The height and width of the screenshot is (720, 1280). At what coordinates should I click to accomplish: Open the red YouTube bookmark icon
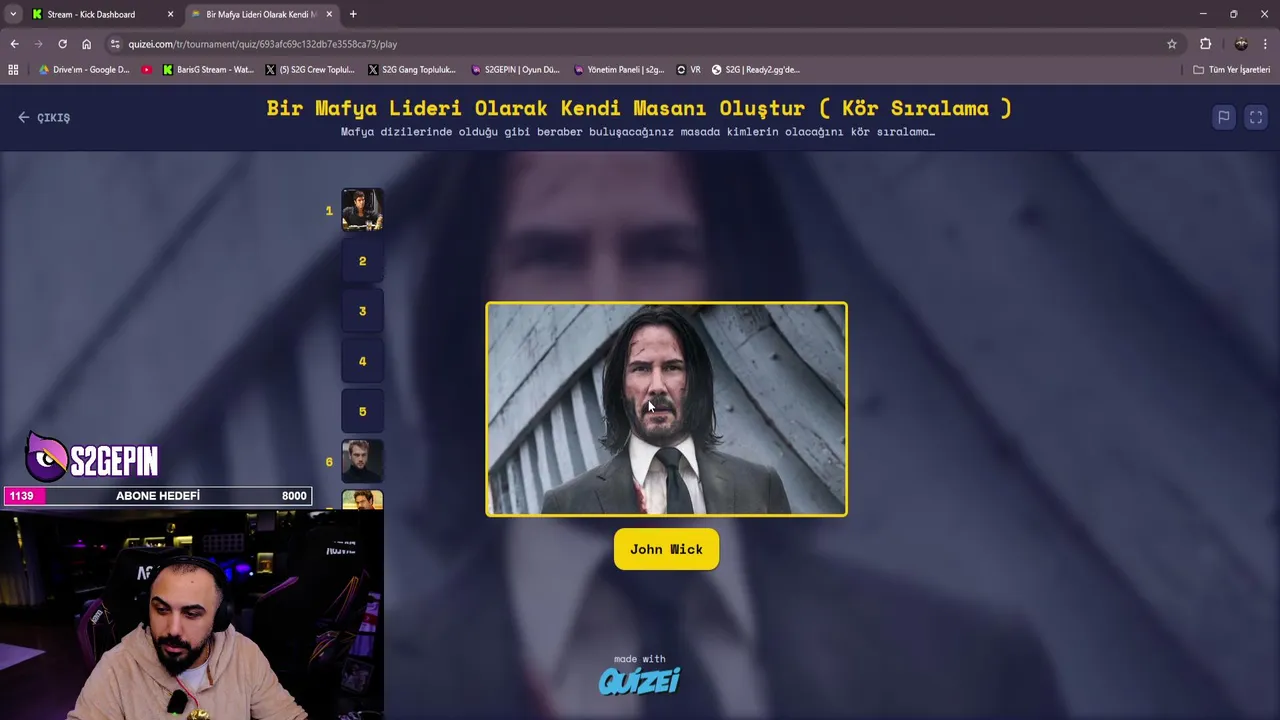[x=147, y=70]
